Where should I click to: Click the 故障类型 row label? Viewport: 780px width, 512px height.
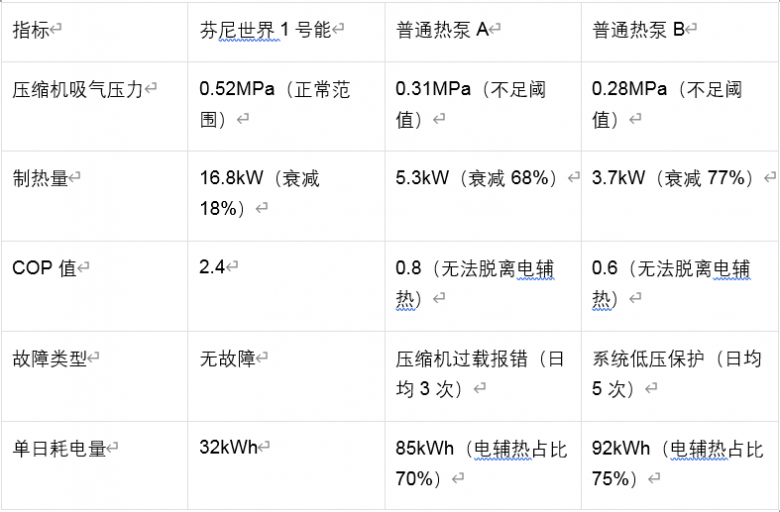click(50, 359)
